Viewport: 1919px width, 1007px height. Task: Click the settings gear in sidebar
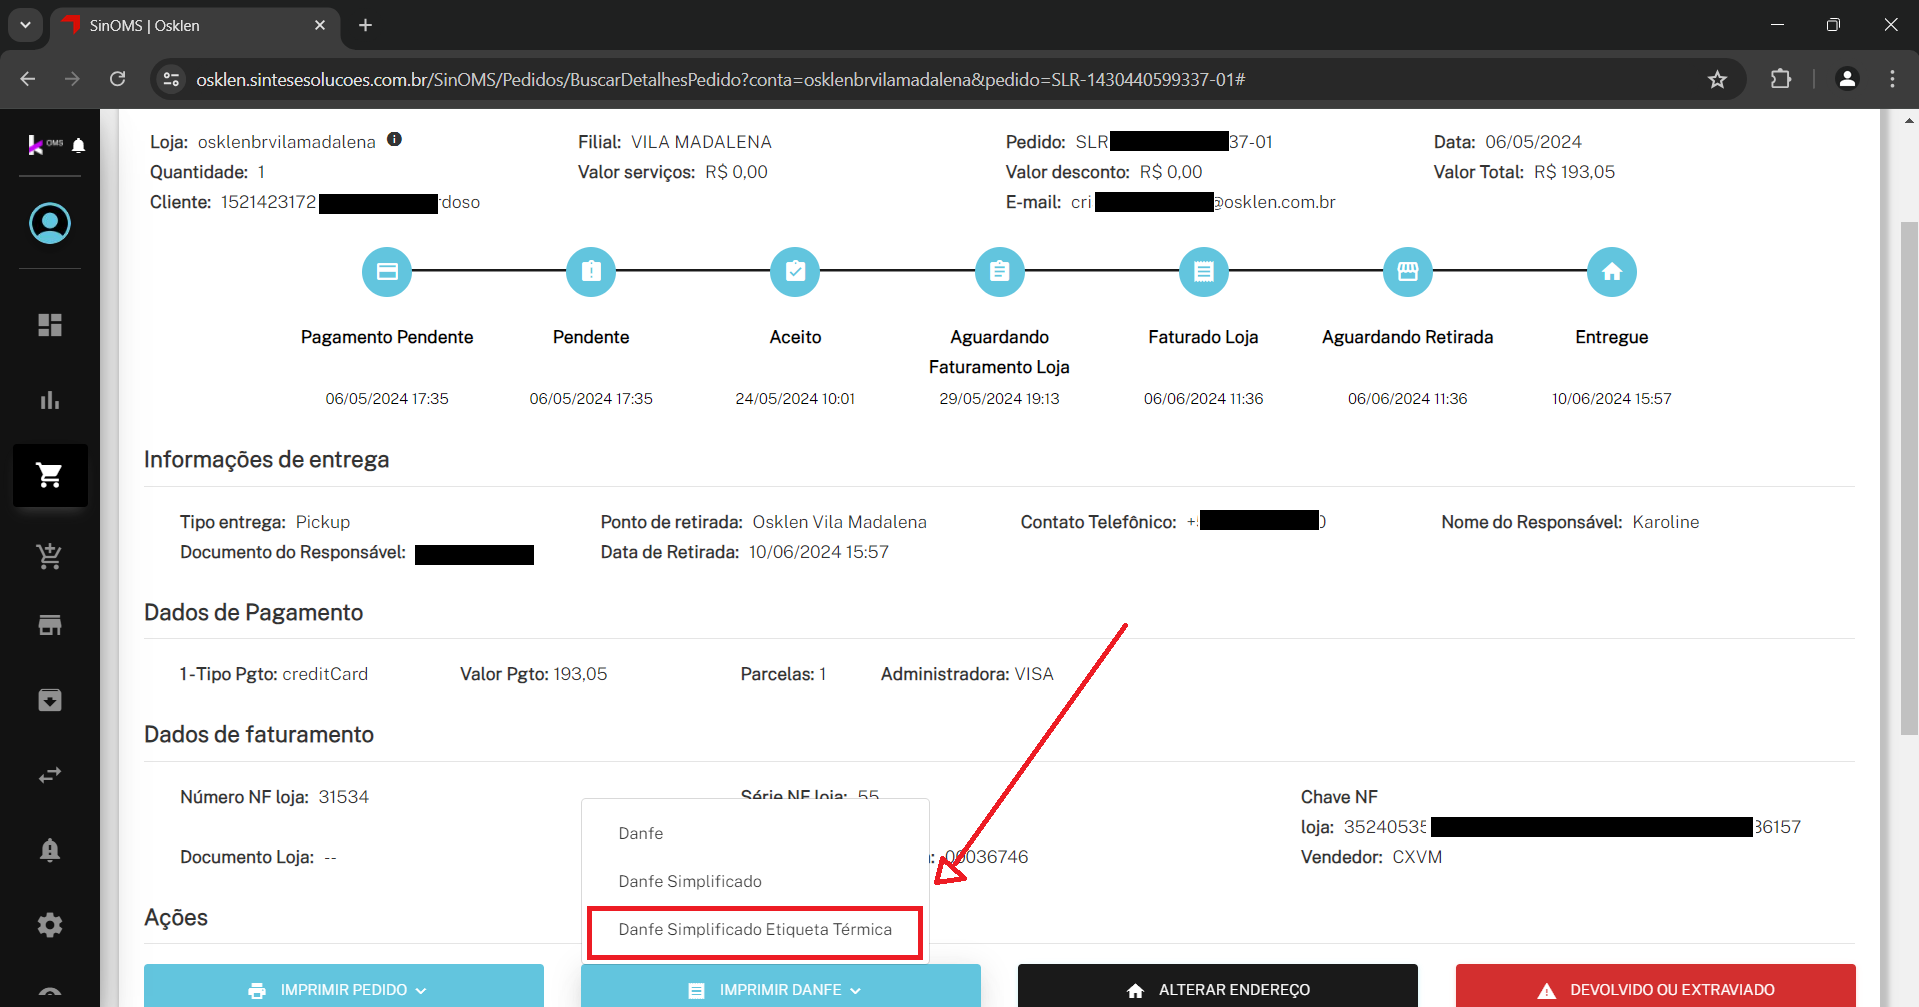(50, 925)
